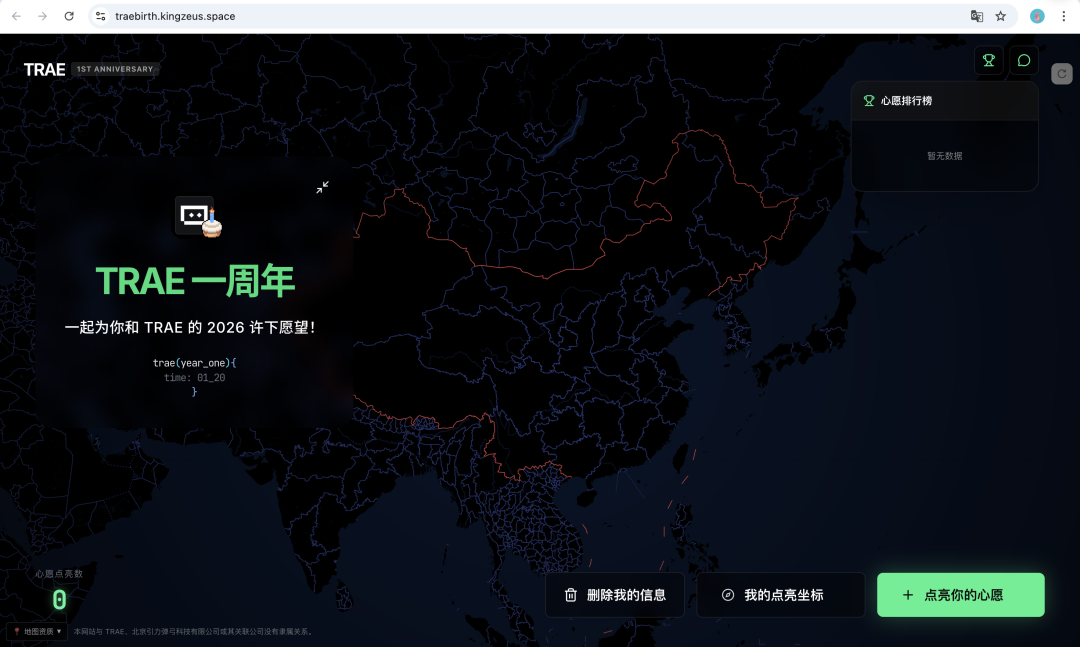
Task: Toggle the trophy leaderboard panel icon
Action: point(989,61)
